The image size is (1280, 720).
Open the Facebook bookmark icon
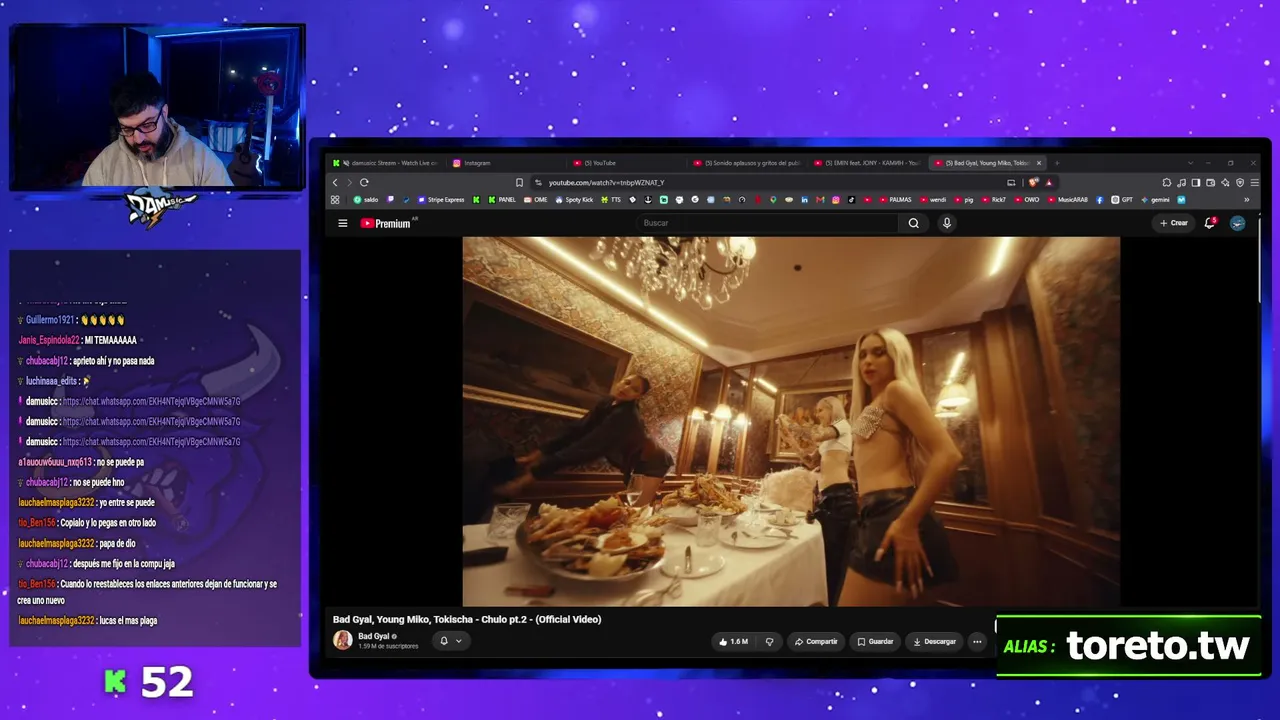pos(1100,200)
